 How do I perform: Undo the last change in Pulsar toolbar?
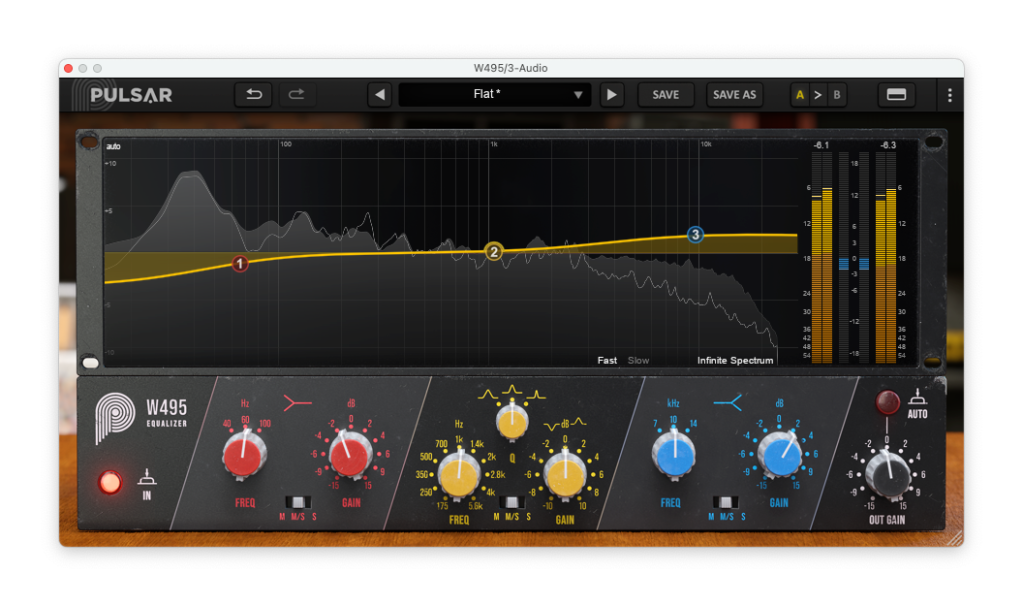[x=254, y=95]
